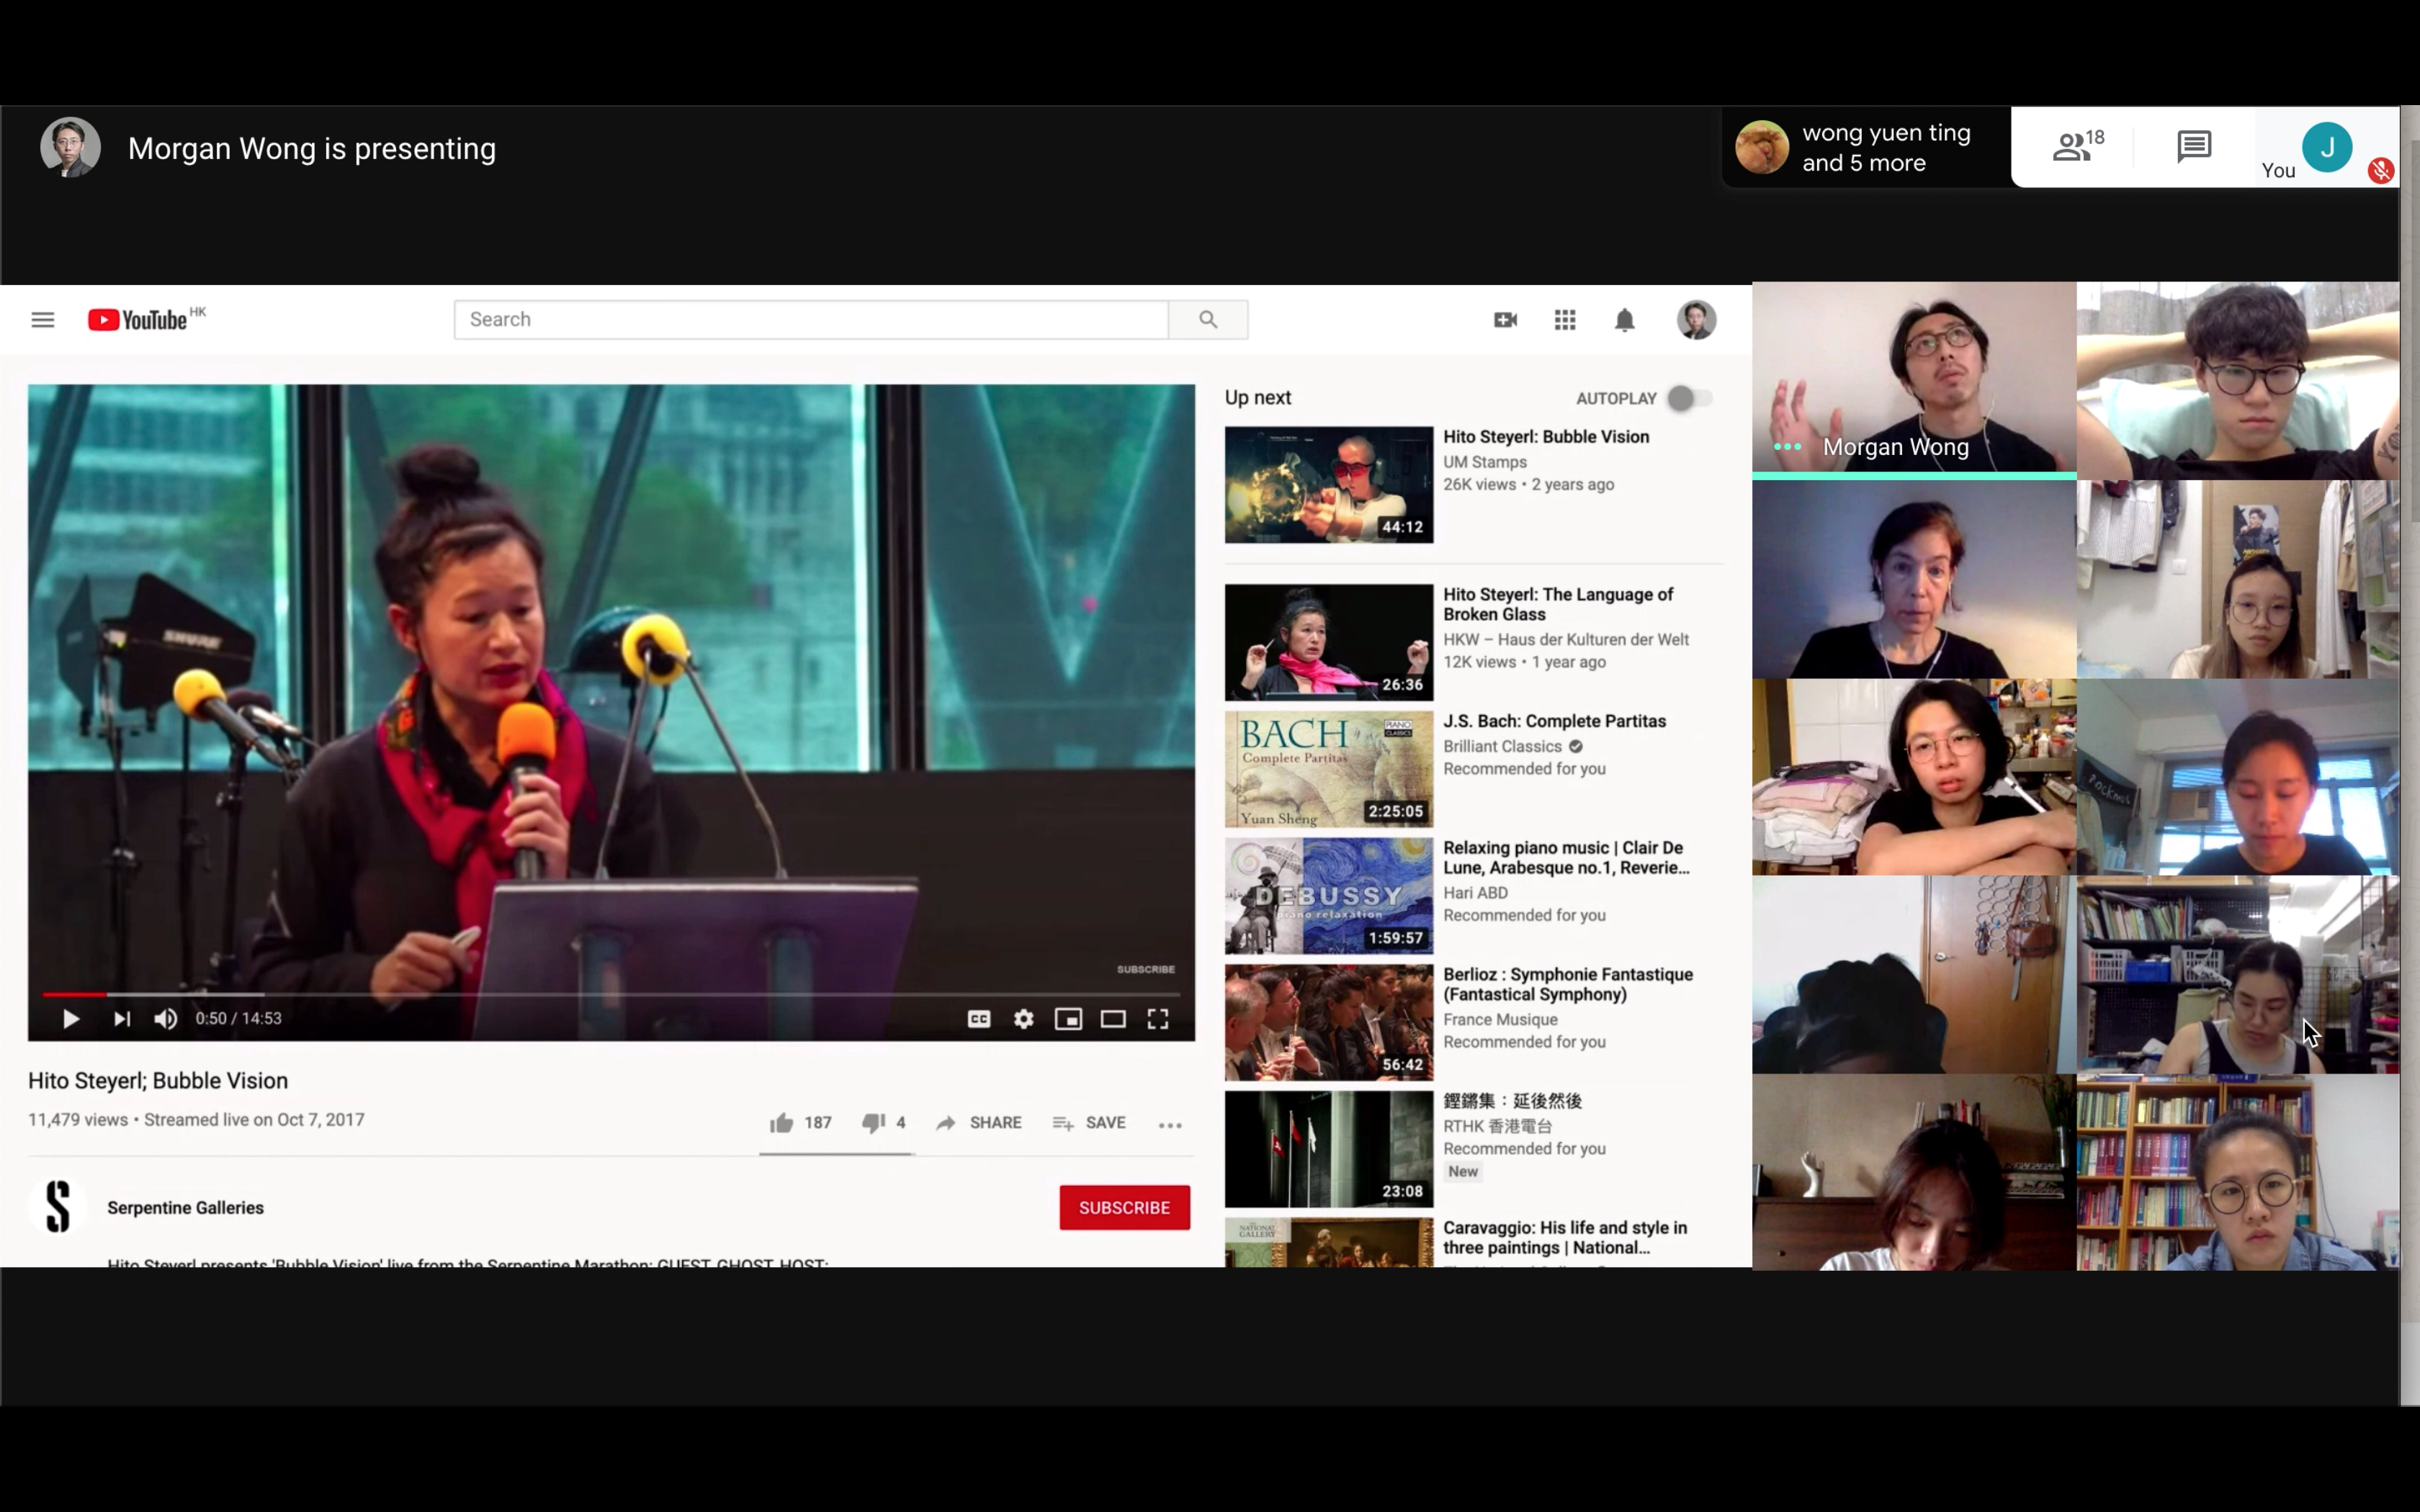The height and width of the screenshot is (1512, 2420).
Task: Open the create video camera icon
Action: 1505,320
